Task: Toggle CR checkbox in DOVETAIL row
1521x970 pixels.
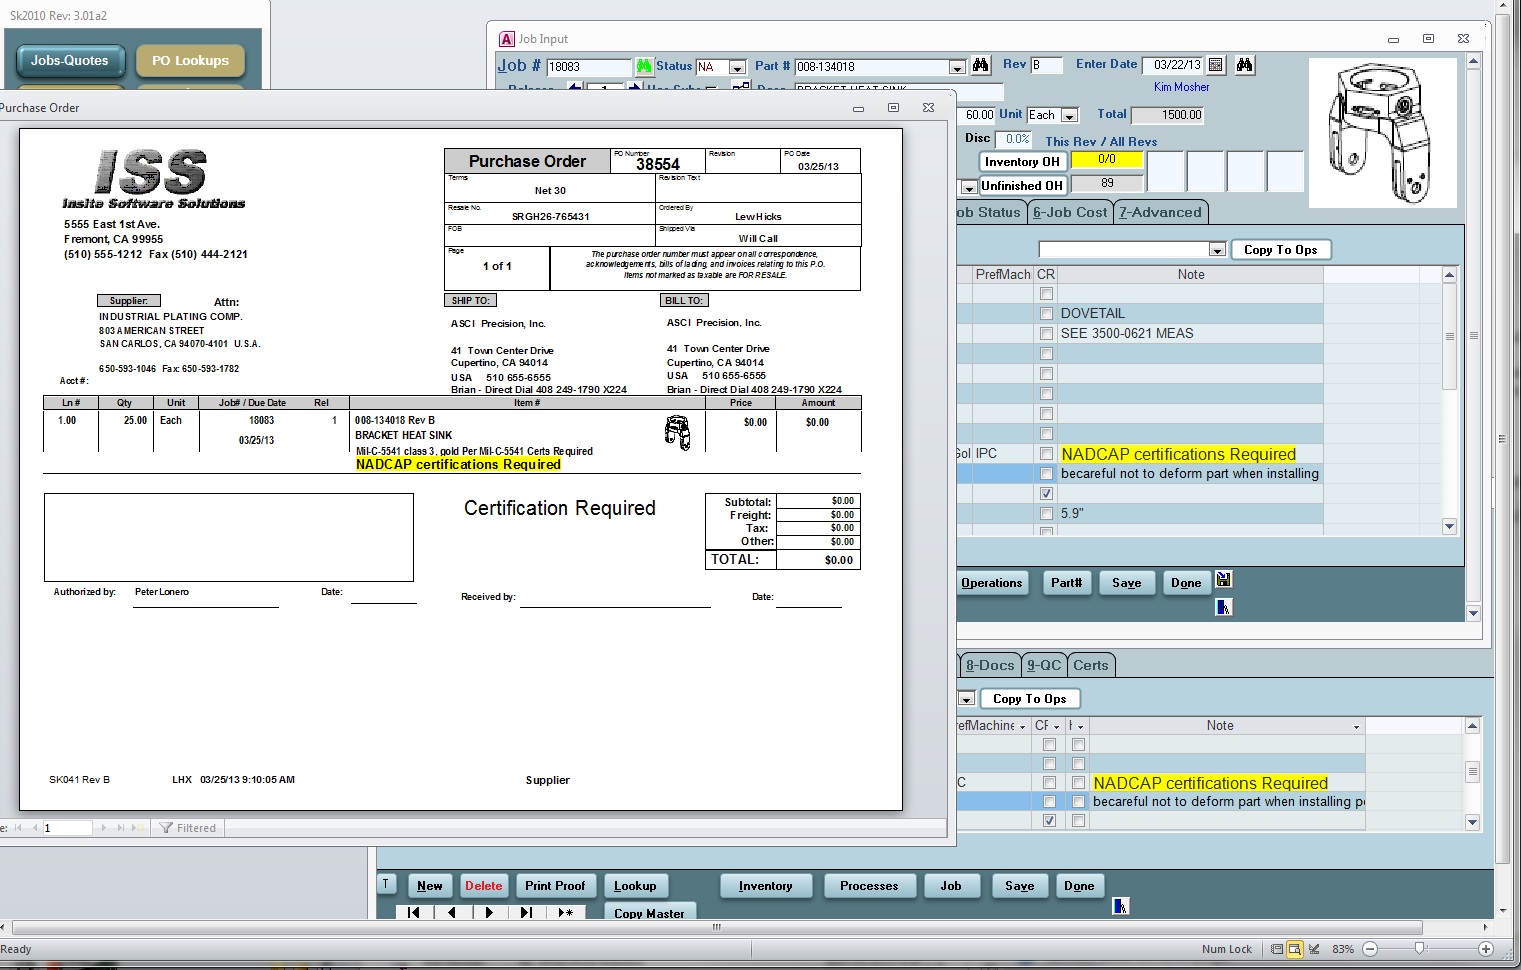Action: 1046,314
